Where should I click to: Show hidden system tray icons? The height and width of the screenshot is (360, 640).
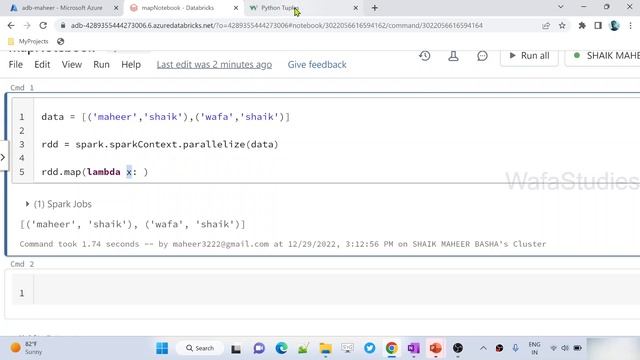click(483, 348)
